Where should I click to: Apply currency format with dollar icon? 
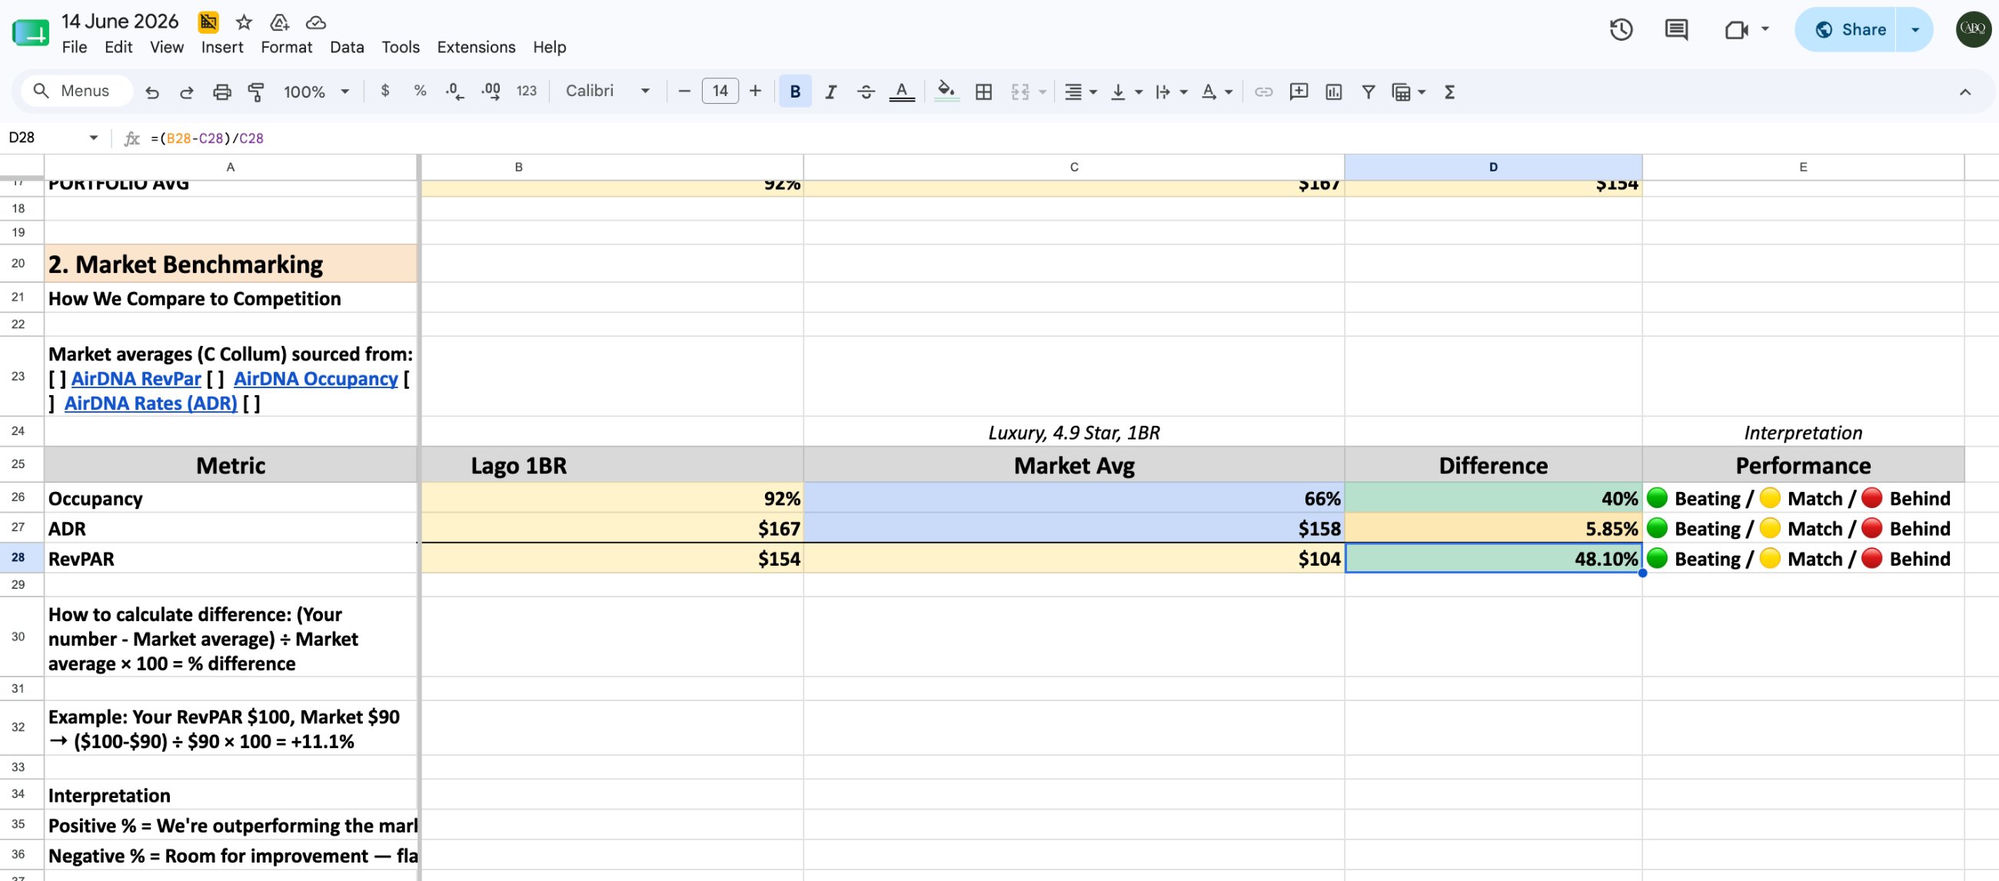pos(385,91)
